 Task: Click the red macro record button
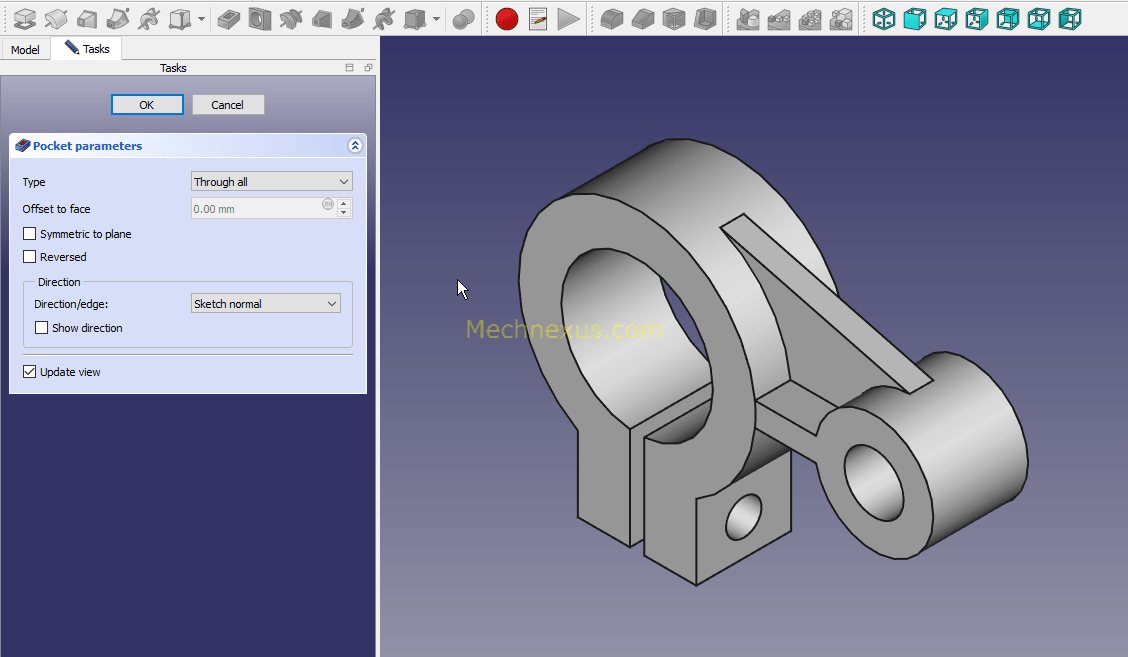pyautogui.click(x=507, y=18)
